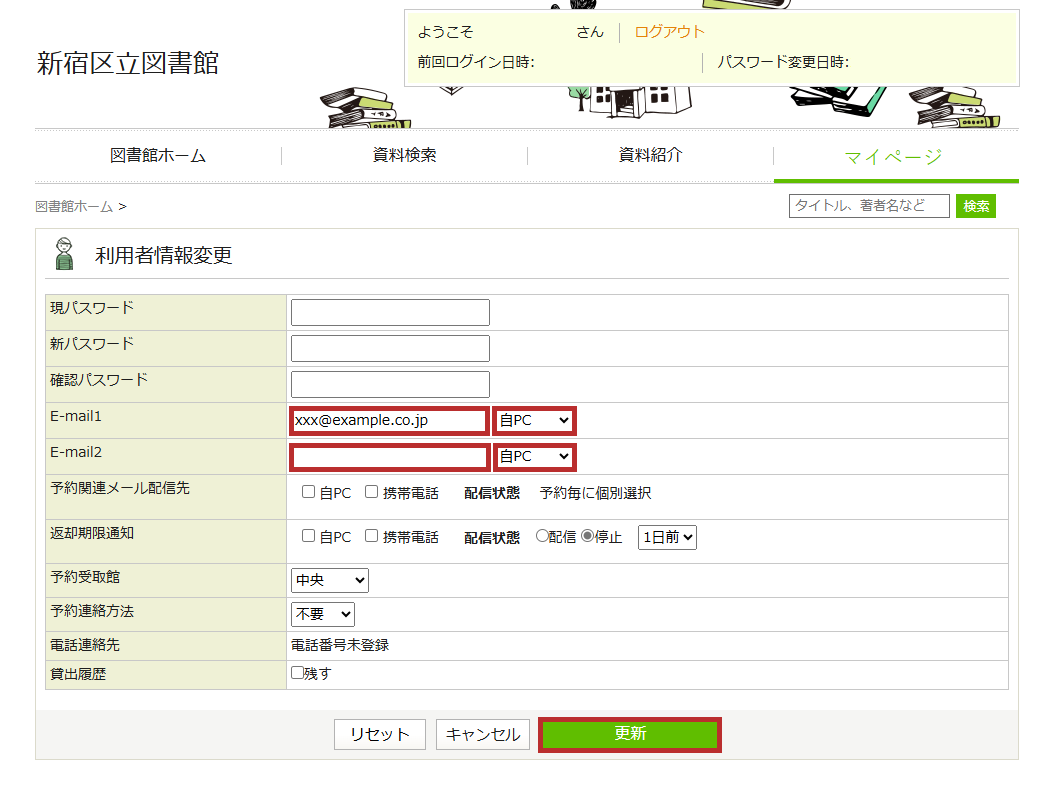The height and width of the screenshot is (796, 1052).
Task: Click the 現パスワード input field
Action: pyautogui.click(x=390, y=312)
